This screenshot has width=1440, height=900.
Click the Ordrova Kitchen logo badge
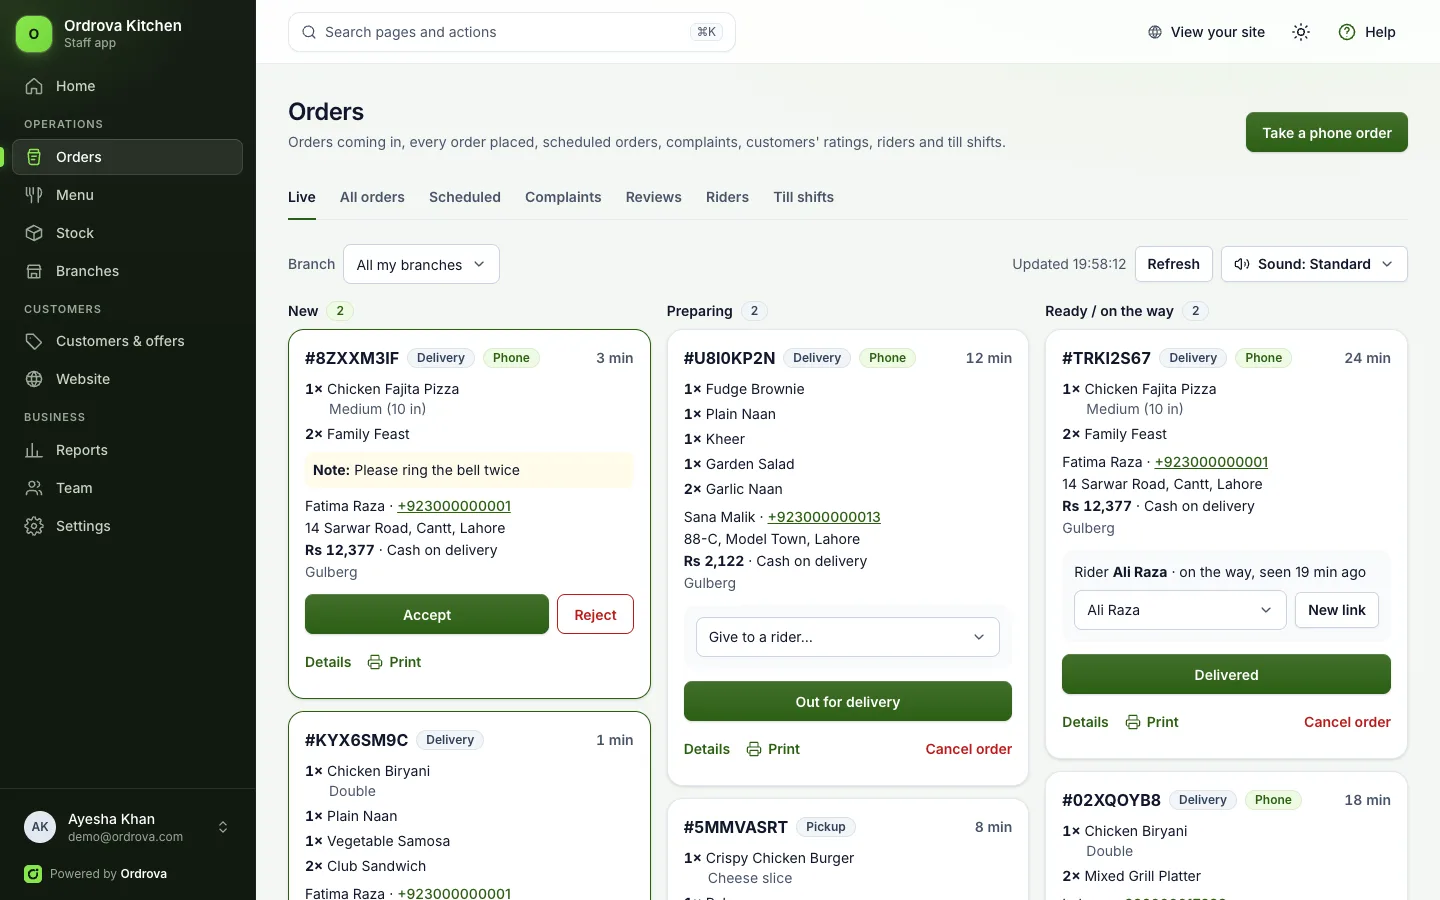click(34, 33)
